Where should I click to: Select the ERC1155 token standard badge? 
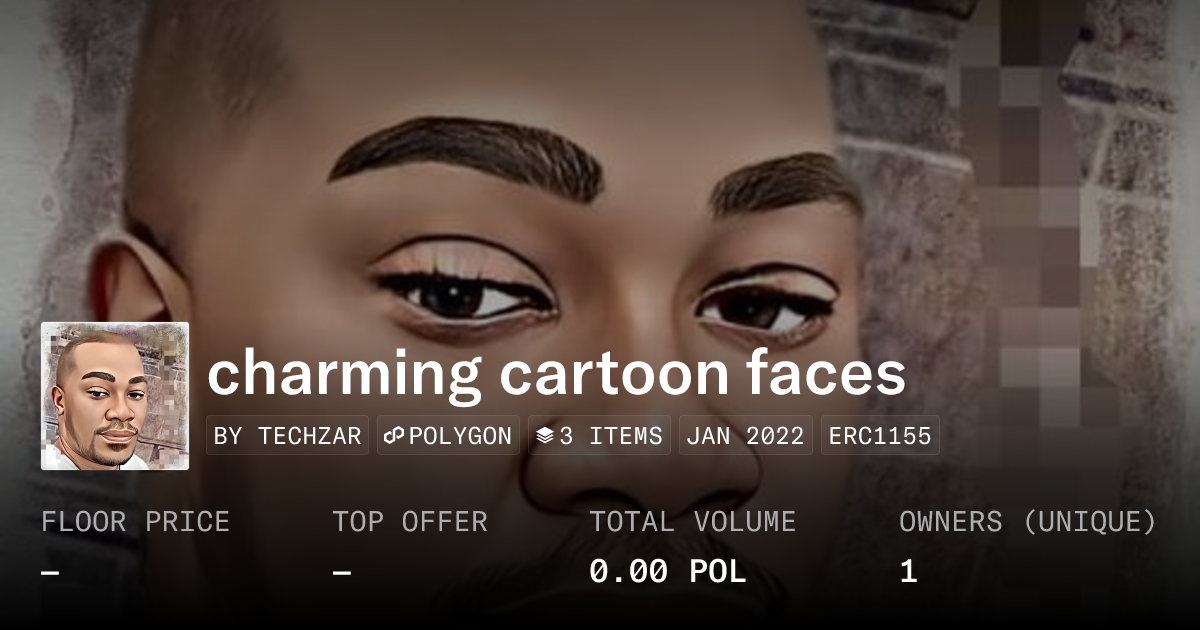(880, 436)
